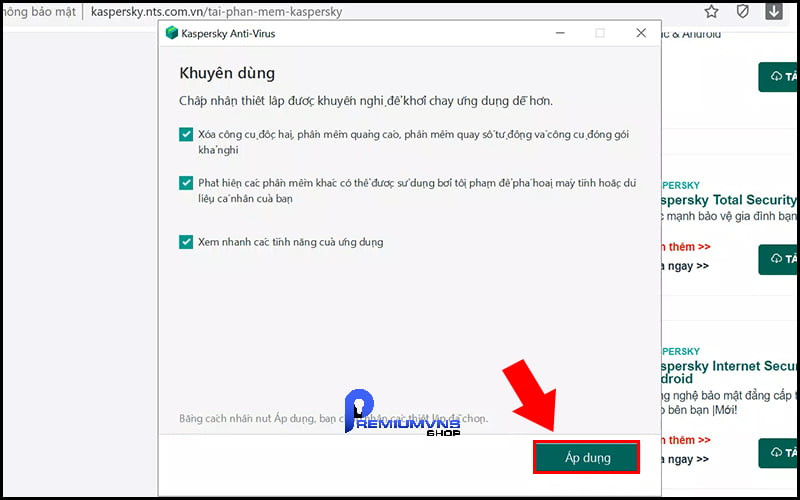The width and height of the screenshot is (800, 500).
Task: Click the browser address bar URL
Action: (216, 11)
